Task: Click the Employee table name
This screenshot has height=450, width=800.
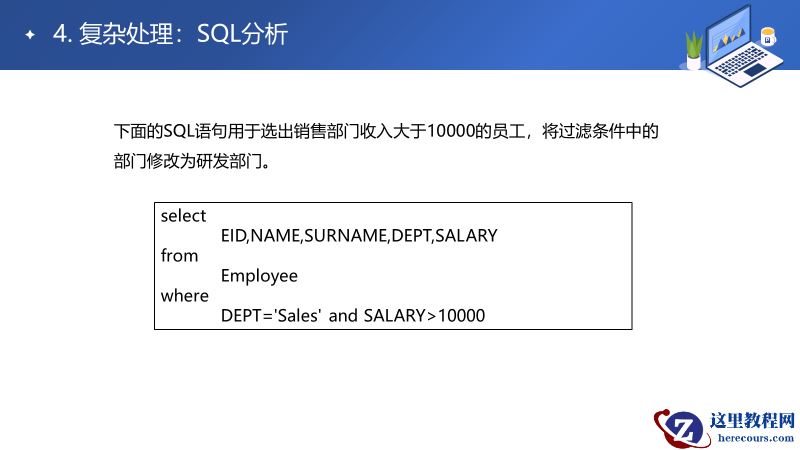Action: click(259, 276)
